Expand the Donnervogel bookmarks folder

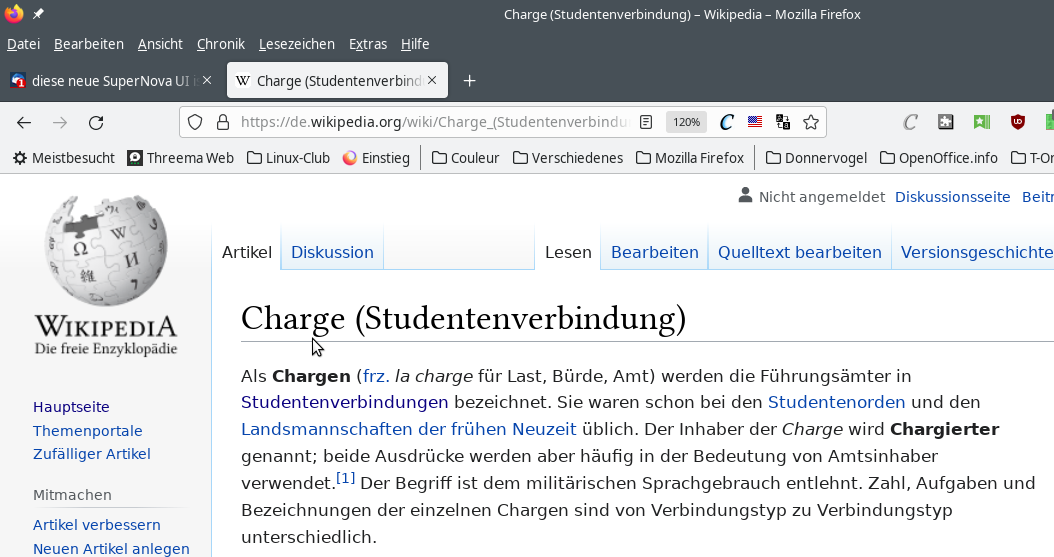[817, 158]
